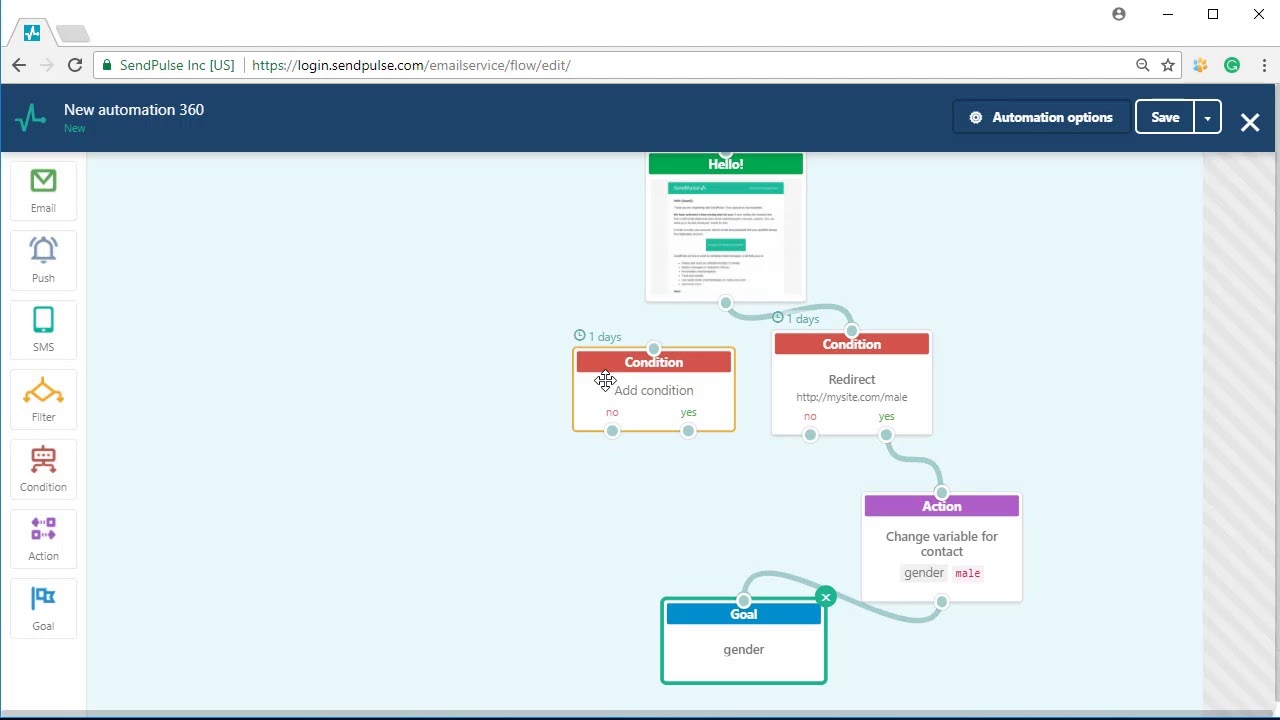Open Automation options
Screen dimensions: 1280x720
click(1041, 117)
